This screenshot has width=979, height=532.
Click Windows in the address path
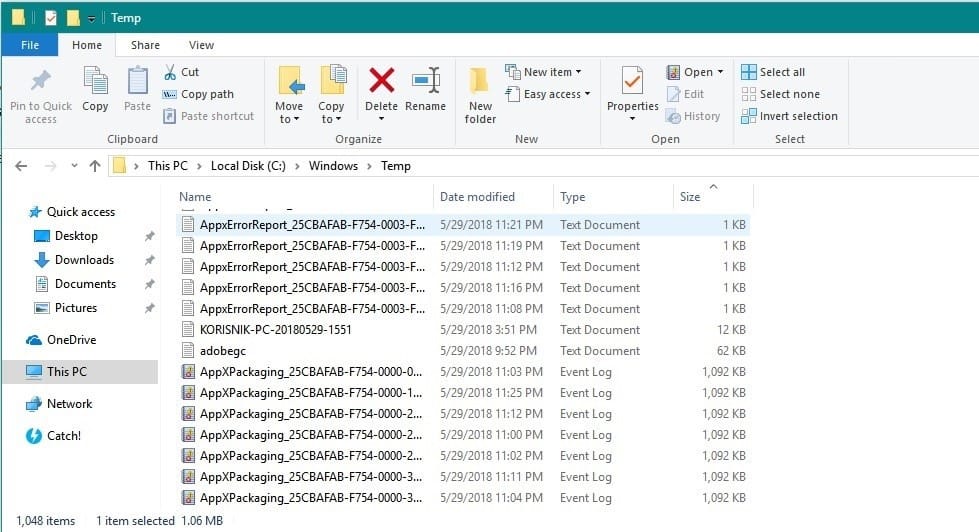click(x=333, y=166)
